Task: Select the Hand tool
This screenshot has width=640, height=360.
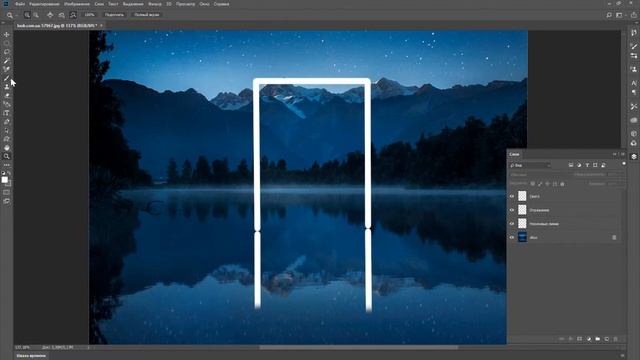Action: [7, 148]
